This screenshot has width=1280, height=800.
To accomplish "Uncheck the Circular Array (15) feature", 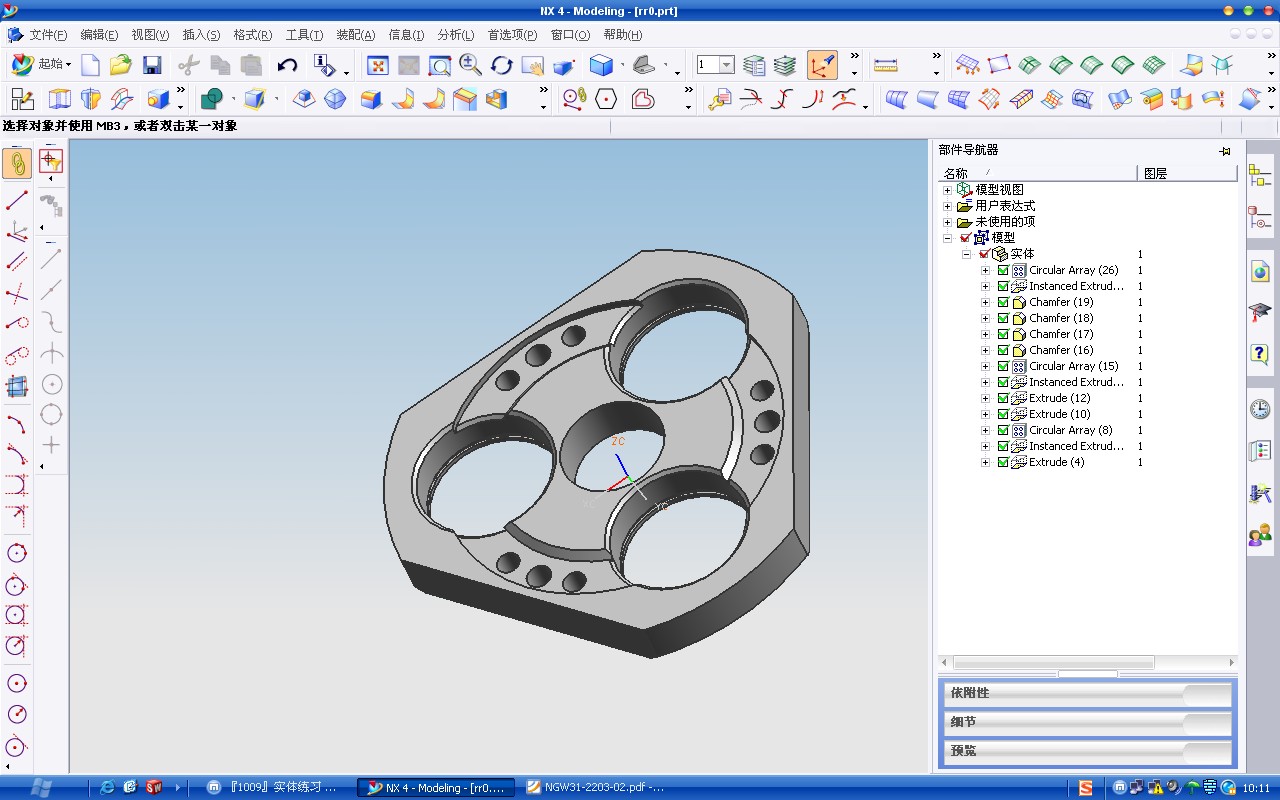I will point(1003,366).
